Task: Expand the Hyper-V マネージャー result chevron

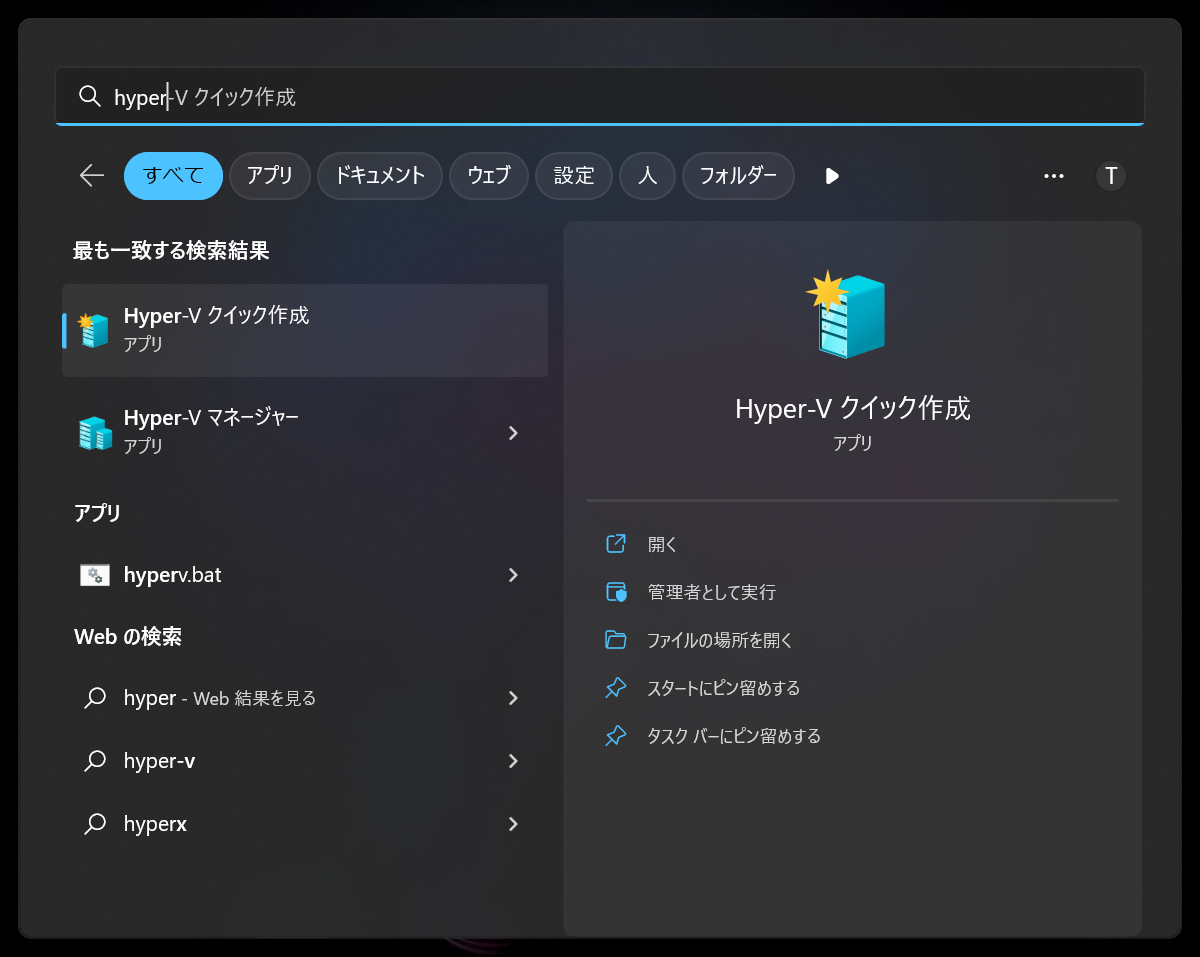Action: [x=513, y=433]
